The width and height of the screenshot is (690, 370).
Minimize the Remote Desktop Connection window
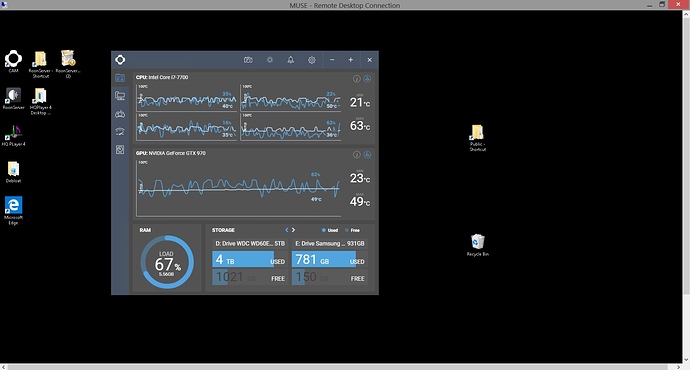[x=650, y=5]
